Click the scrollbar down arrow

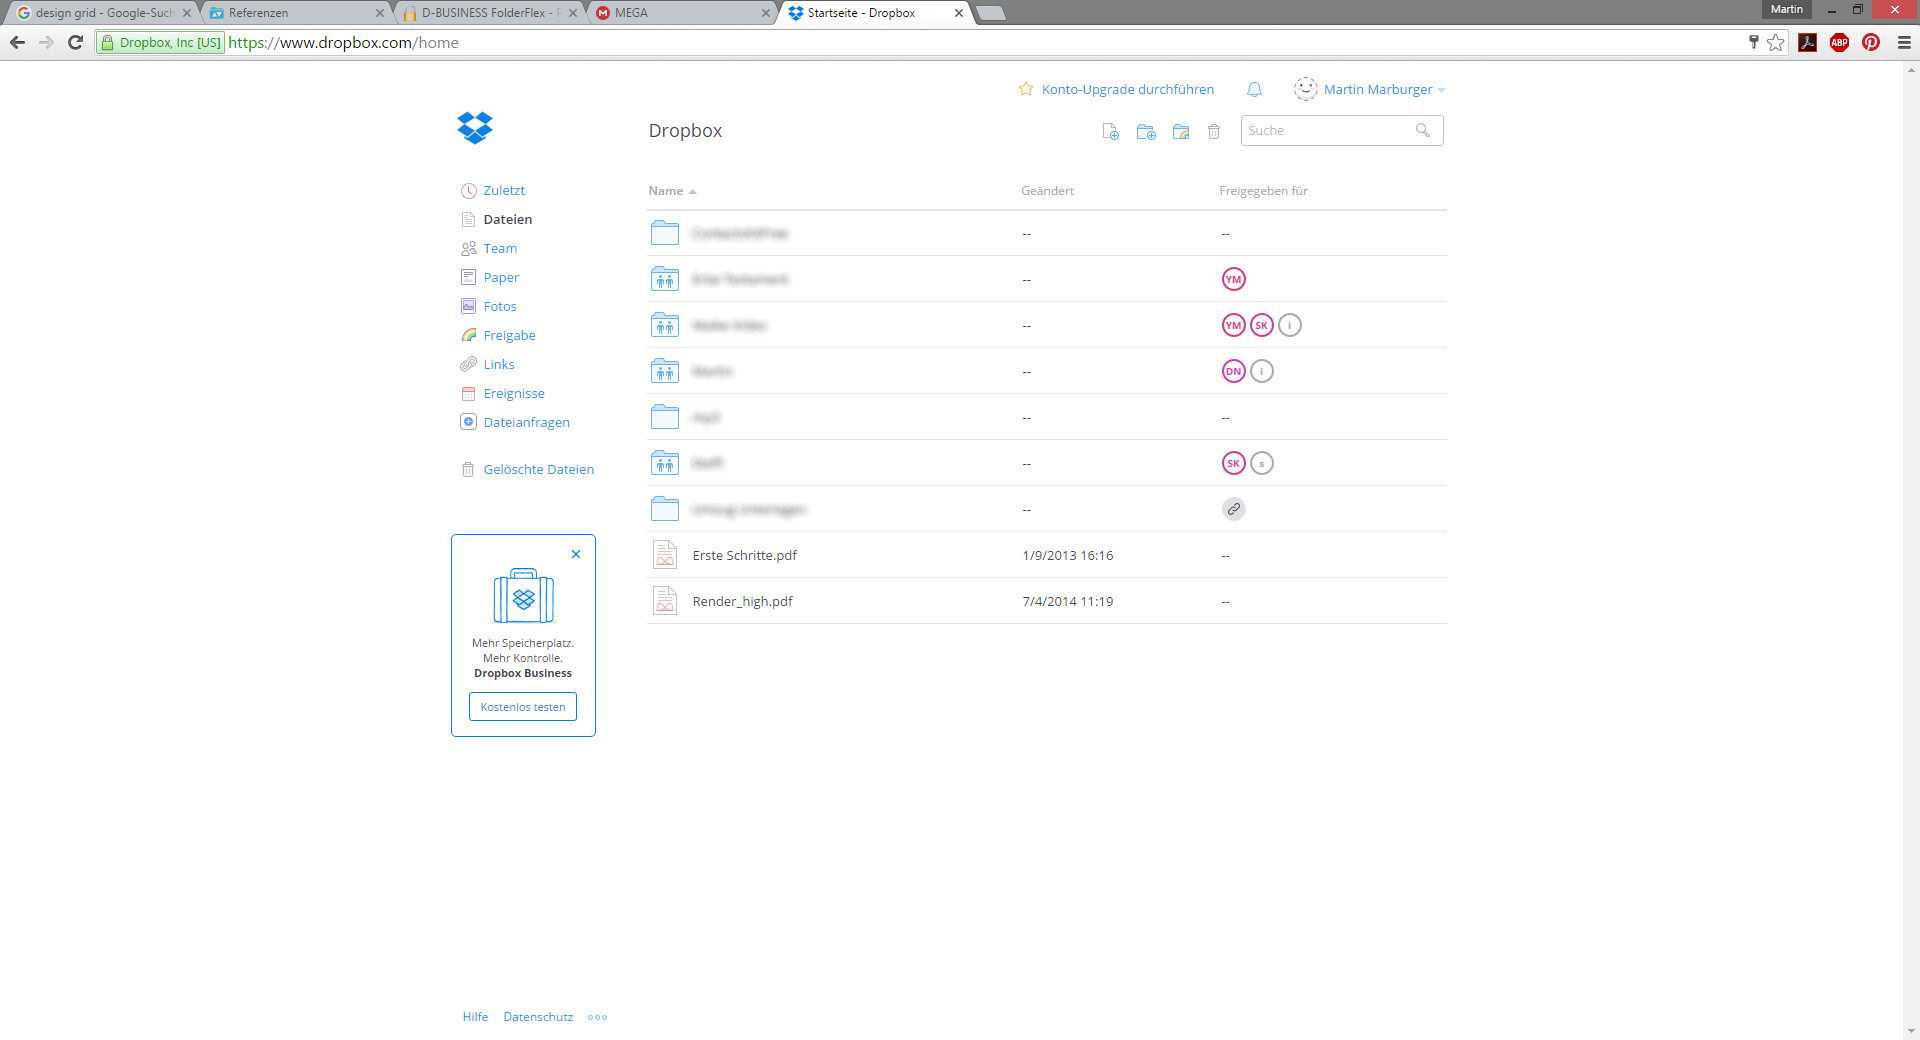1911,1031
